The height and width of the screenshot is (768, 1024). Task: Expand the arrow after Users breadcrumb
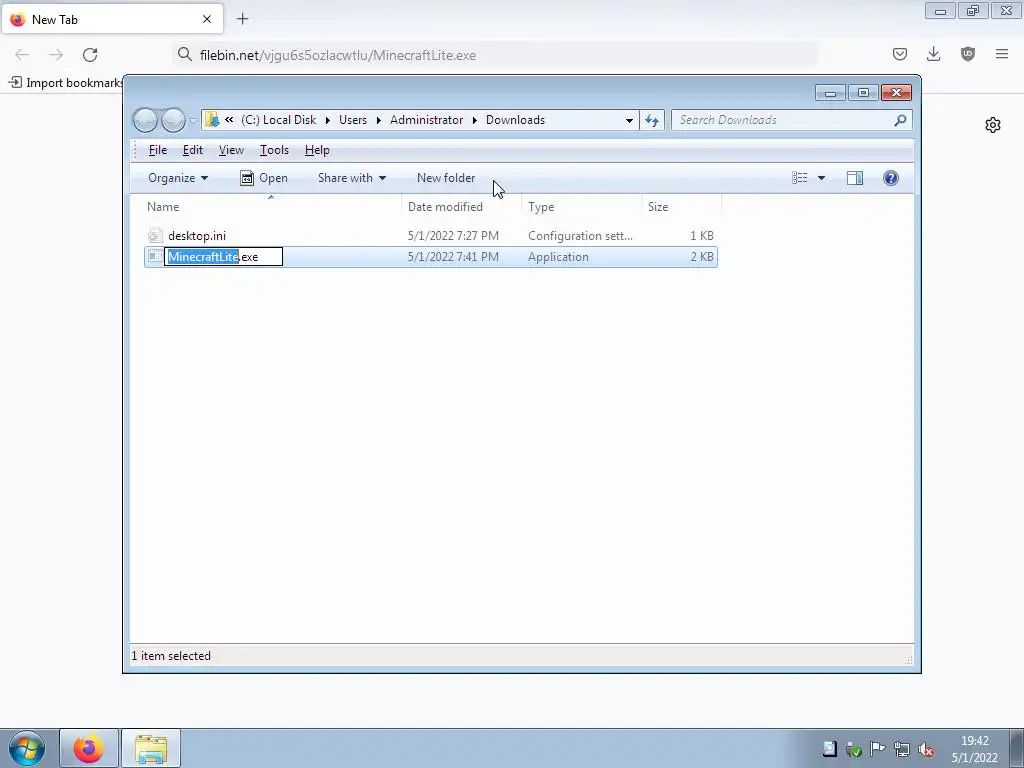tap(378, 120)
